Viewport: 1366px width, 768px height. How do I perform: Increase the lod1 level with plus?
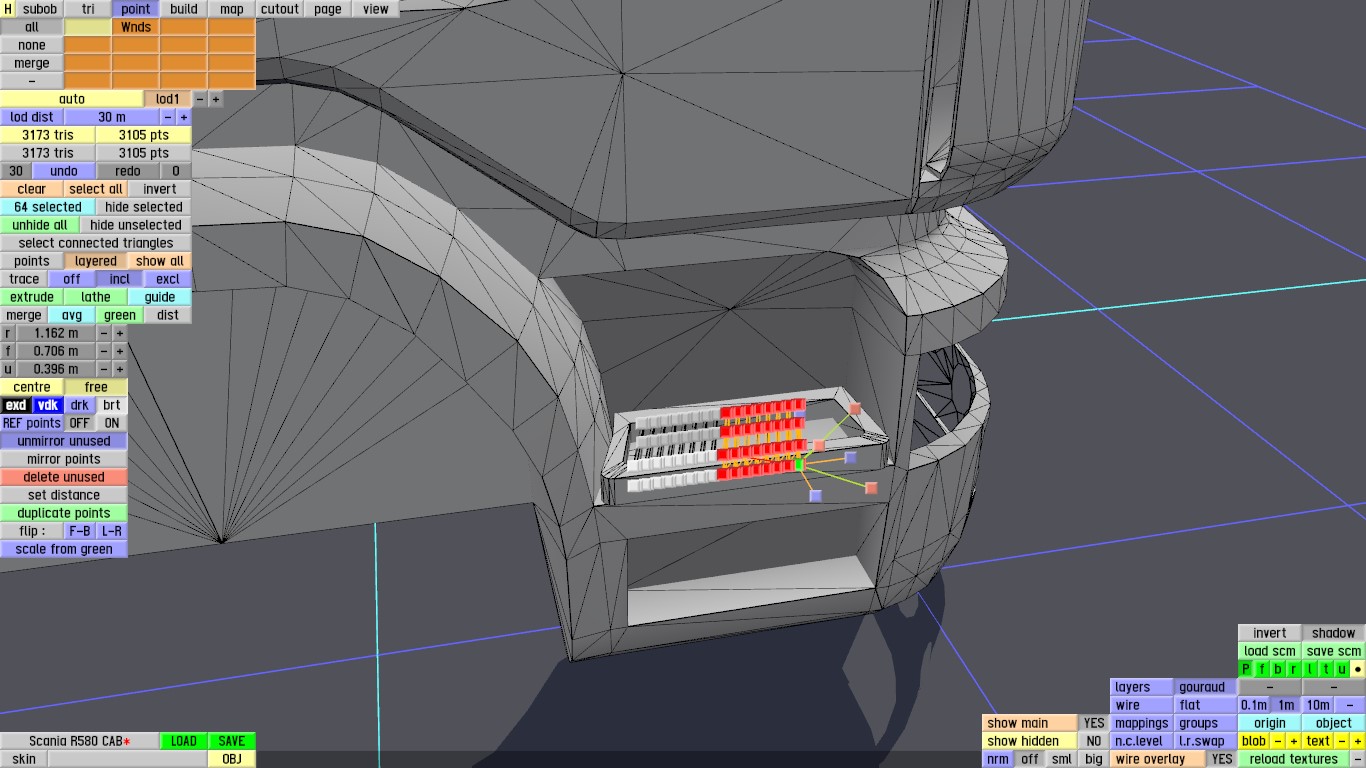point(216,99)
